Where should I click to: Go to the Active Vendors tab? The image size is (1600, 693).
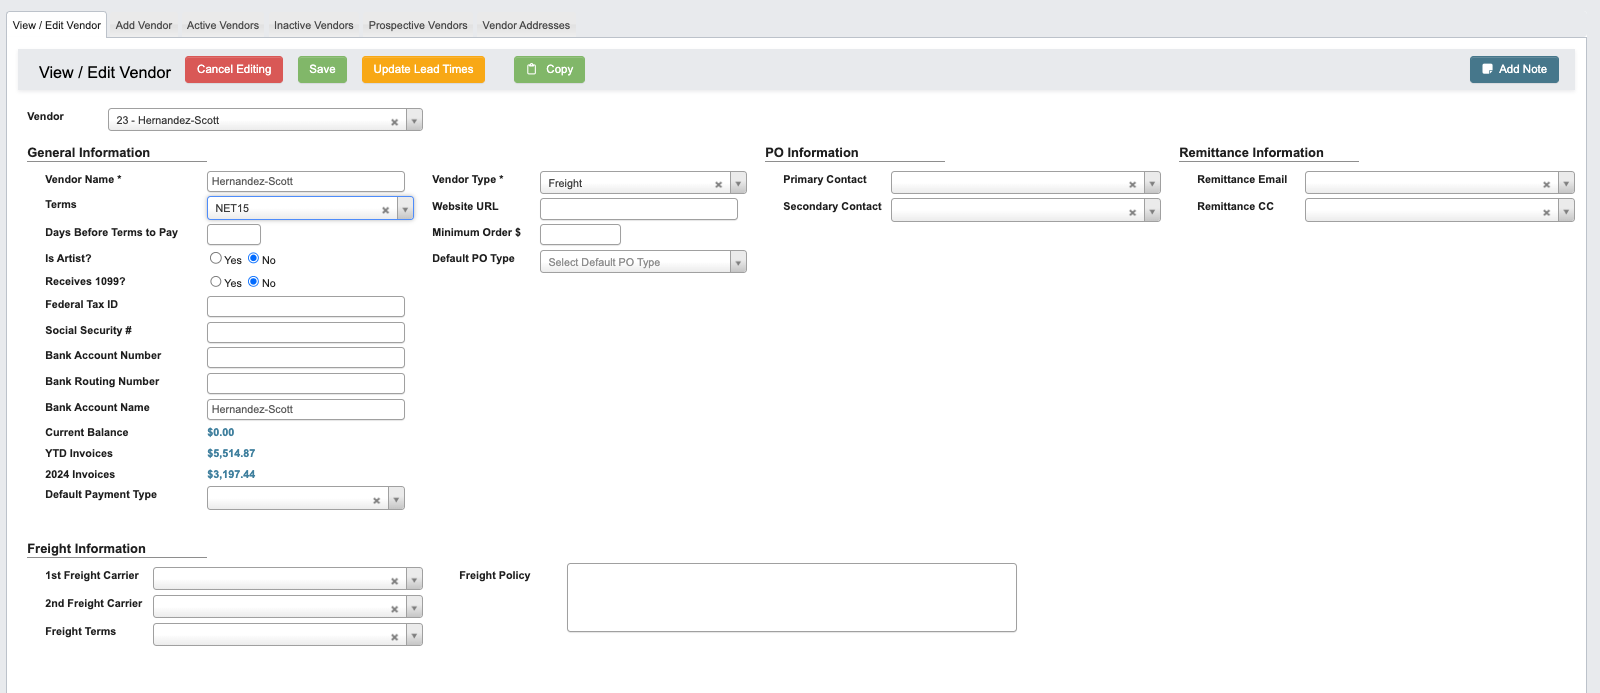(x=223, y=25)
